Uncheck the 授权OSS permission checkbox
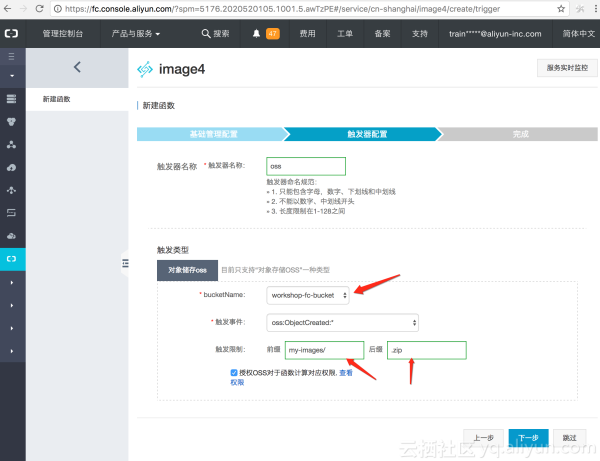600x461 pixels. 234,372
